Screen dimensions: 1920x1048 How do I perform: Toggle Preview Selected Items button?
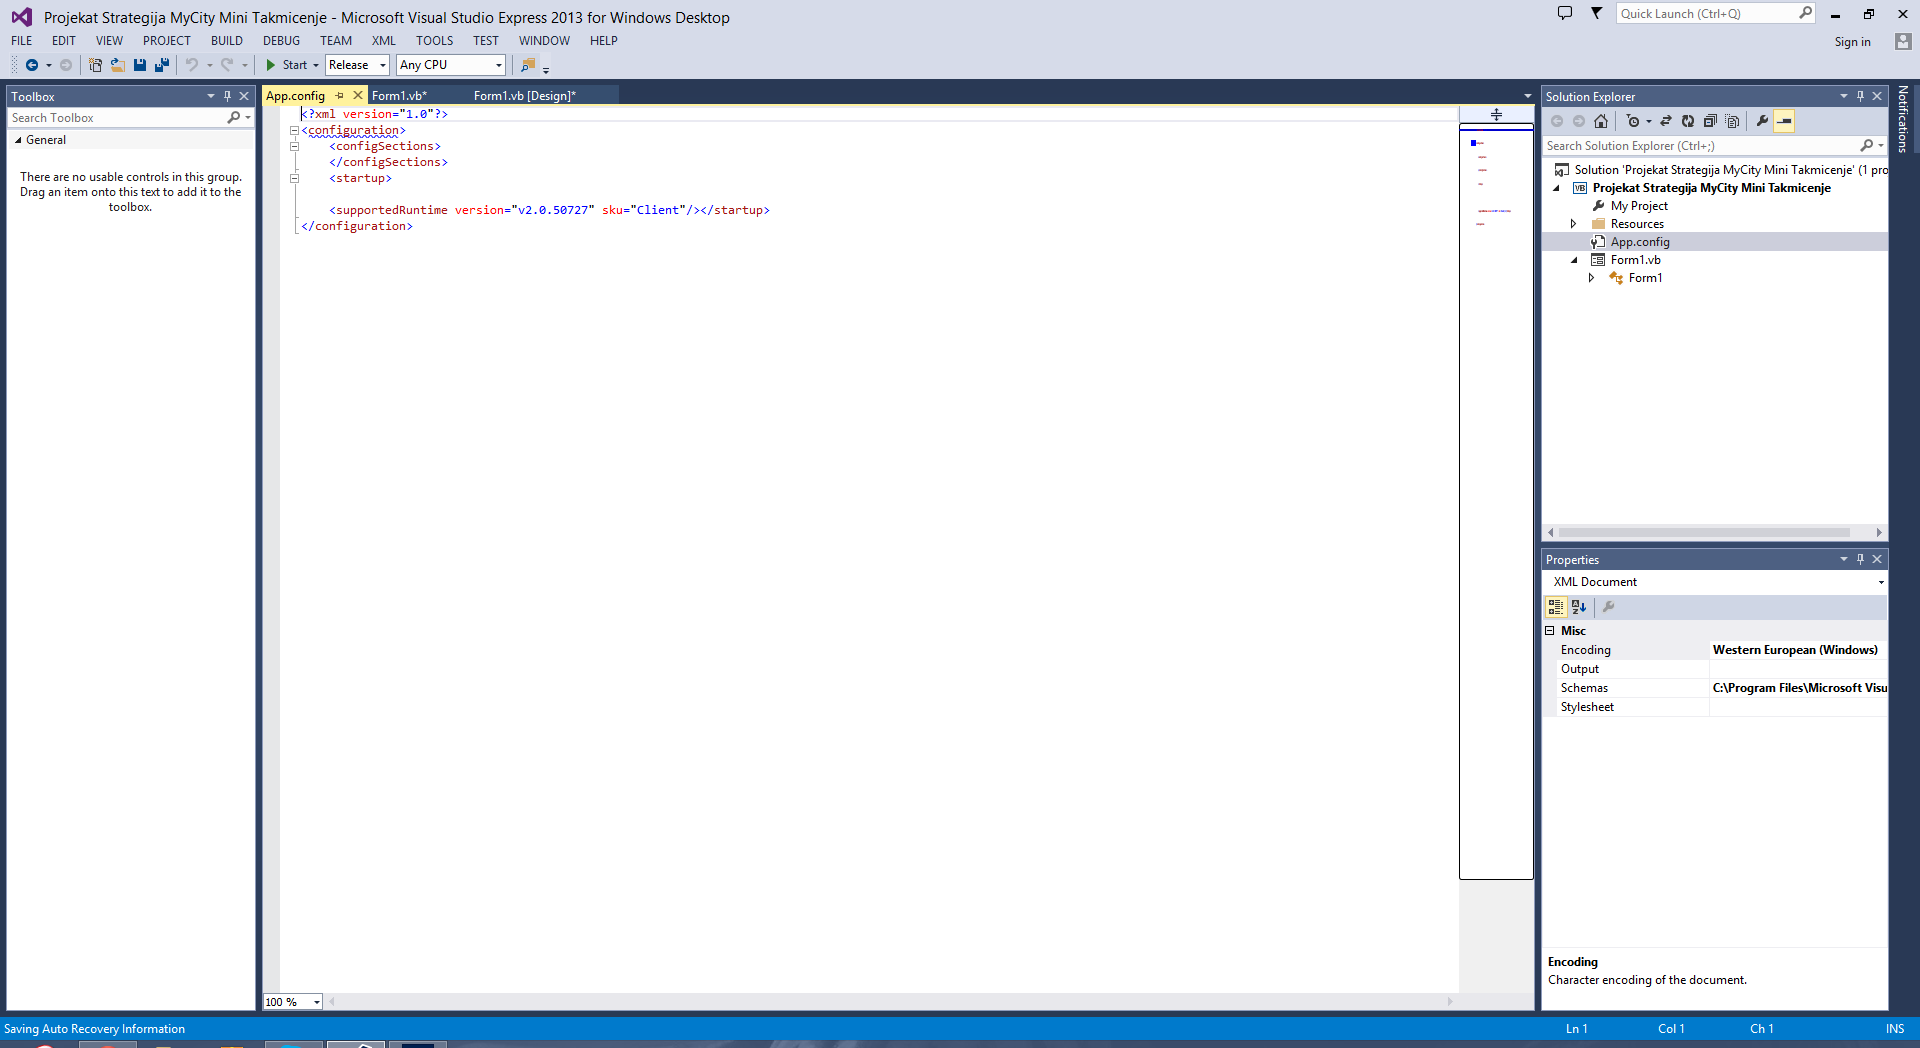tap(1784, 121)
